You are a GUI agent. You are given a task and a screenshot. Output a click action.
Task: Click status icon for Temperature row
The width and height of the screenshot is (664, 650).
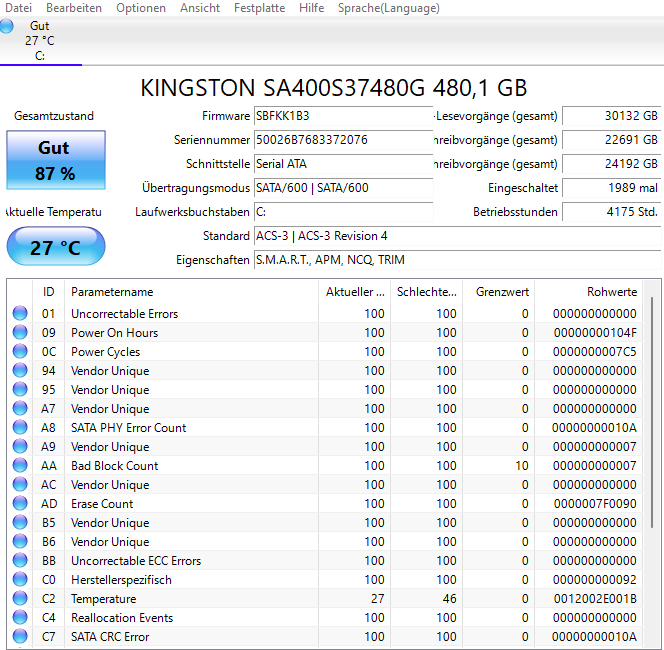click(20, 598)
